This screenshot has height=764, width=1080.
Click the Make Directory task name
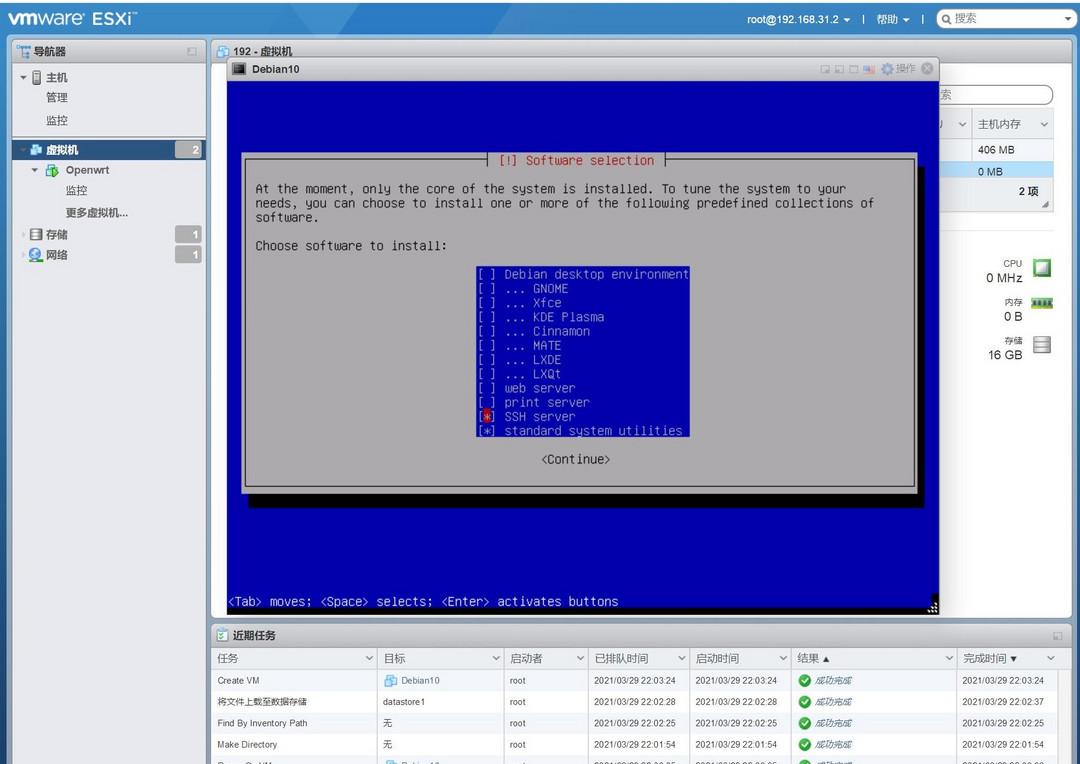point(247,745)
